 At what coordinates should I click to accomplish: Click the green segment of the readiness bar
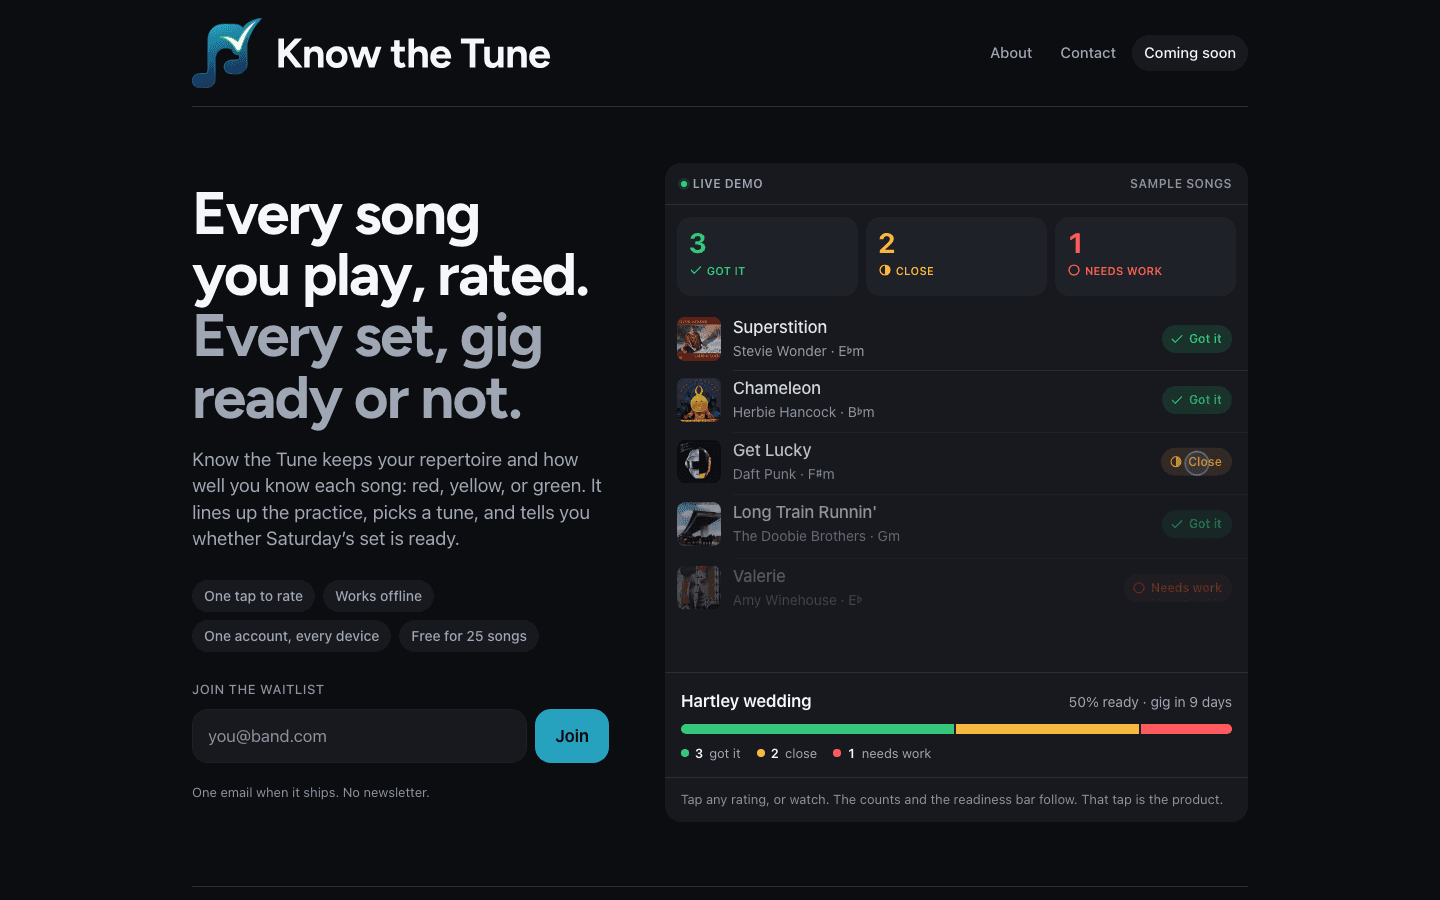pyautogui.click(x=817, y=729)
